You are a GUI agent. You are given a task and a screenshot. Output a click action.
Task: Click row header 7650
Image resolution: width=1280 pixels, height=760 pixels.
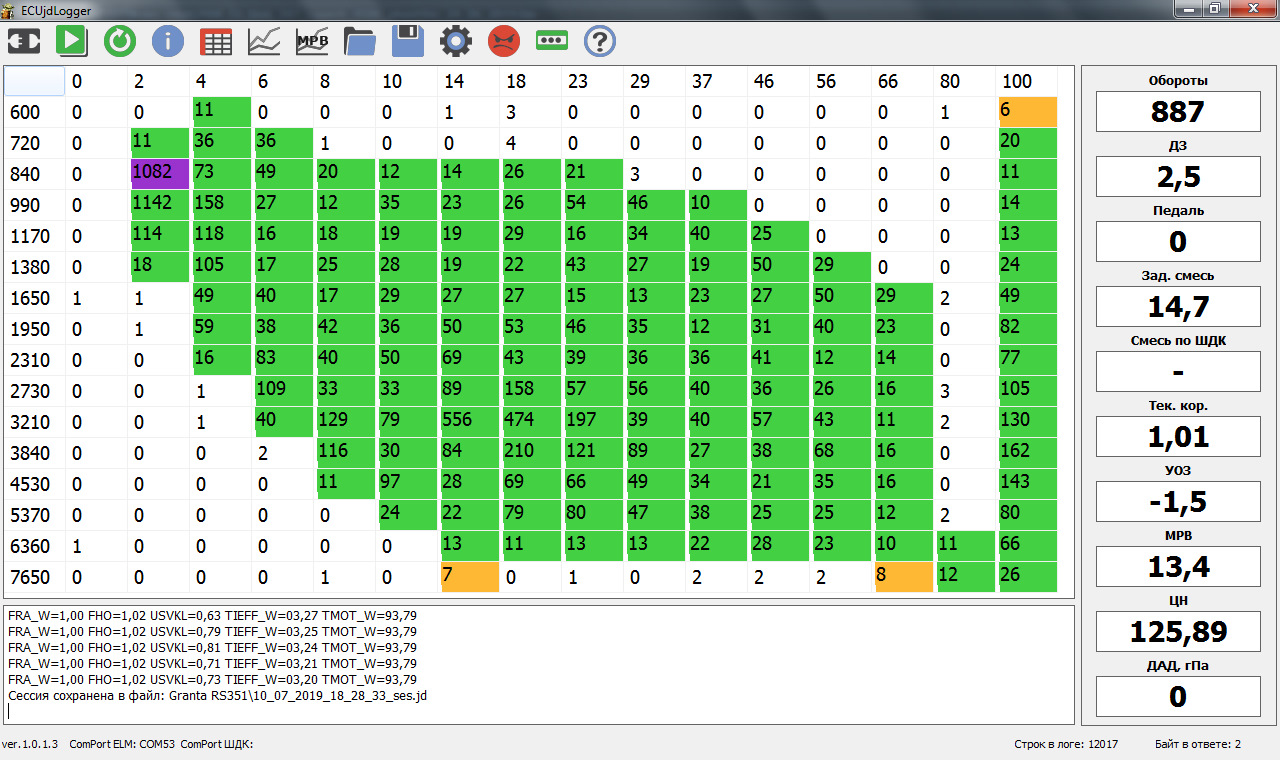[x=35, y=577]
